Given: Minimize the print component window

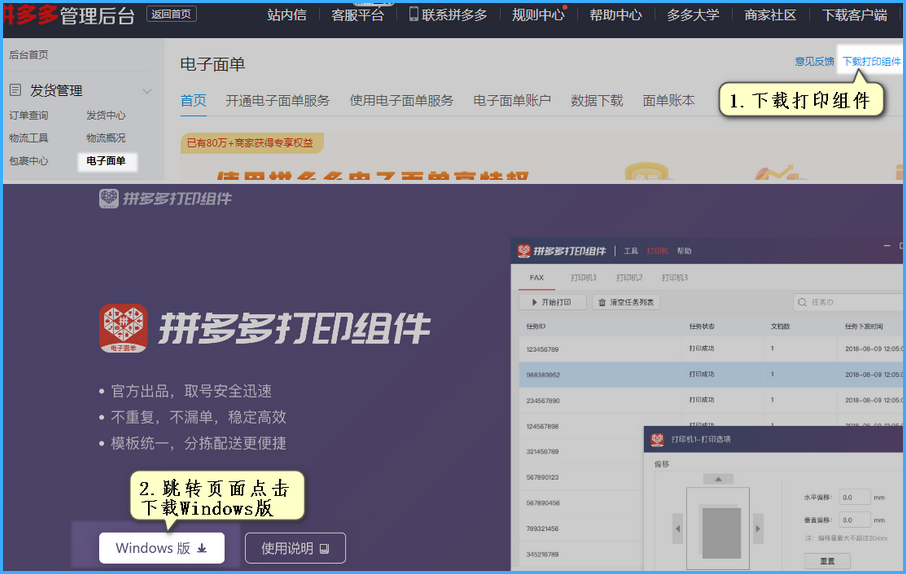Looking at the screenshot, I should click(x=887, y=246).
